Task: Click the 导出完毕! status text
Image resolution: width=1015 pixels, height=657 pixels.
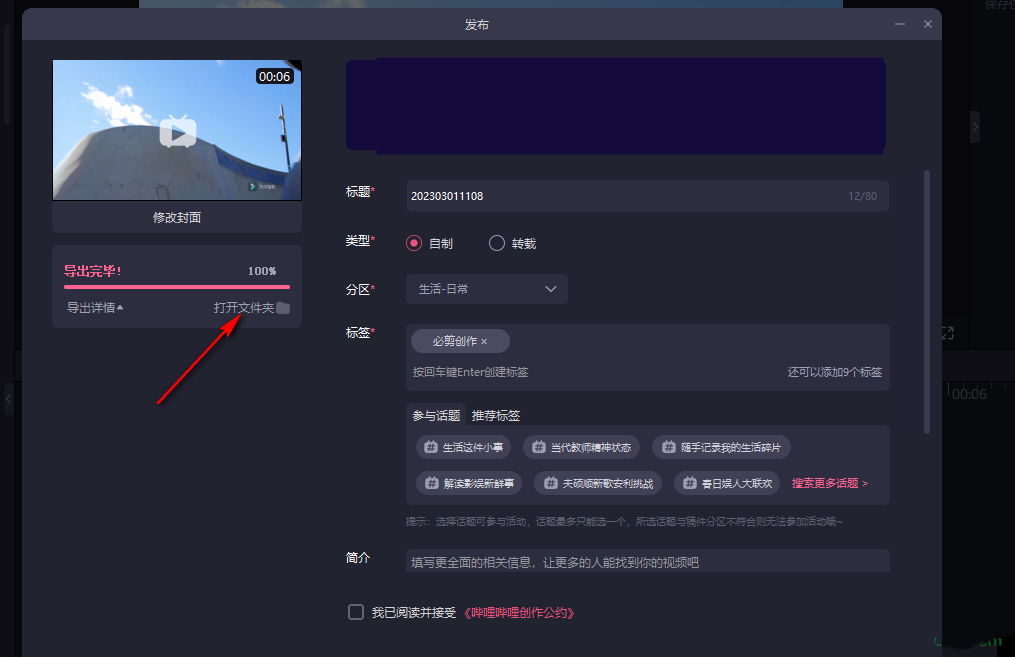Action: pyautogui.click(x=93, y=271)
